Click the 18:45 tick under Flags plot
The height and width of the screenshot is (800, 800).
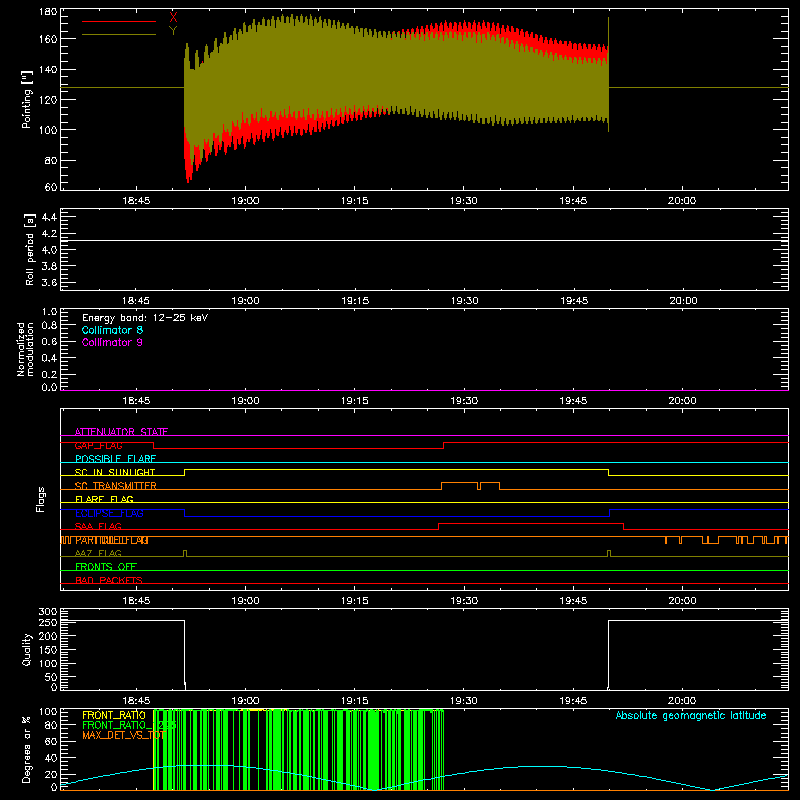tap(136, 601)
